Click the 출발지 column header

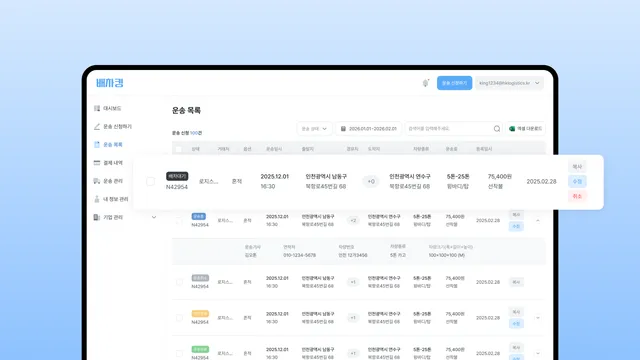[x=307, y=149]
